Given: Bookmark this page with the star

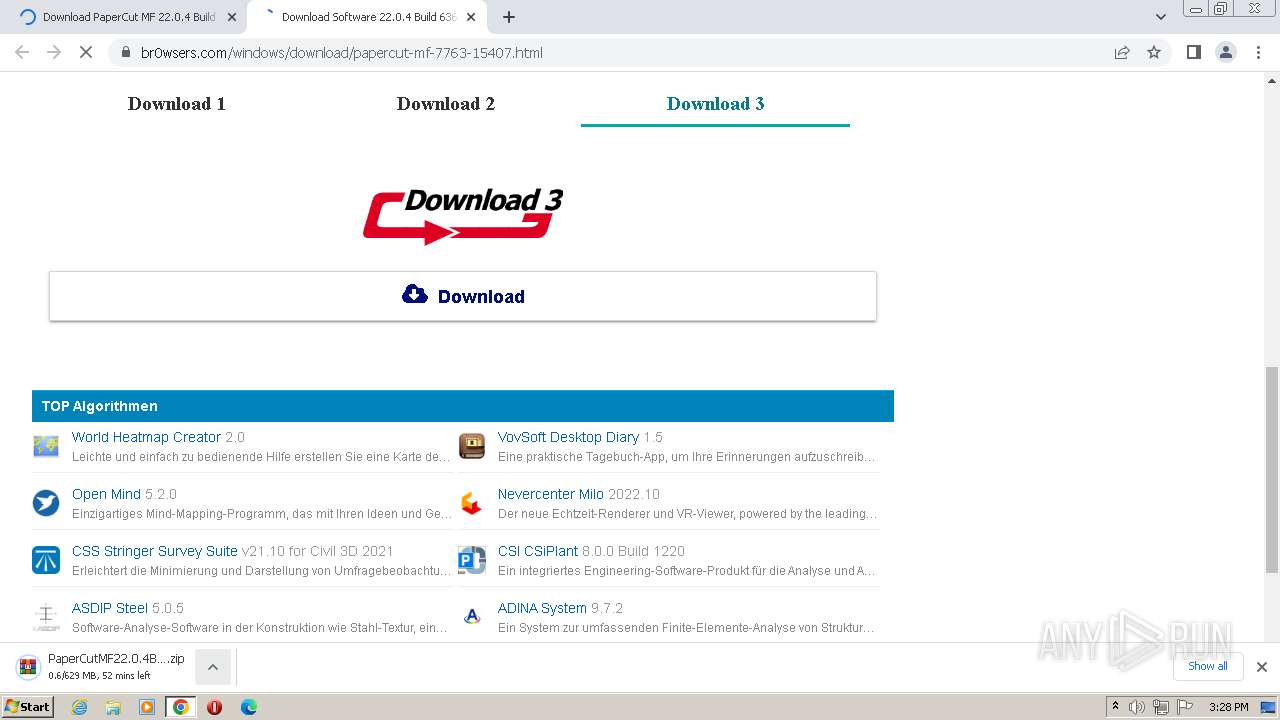Looking at the screenshot, I should click(x=1154, y=52).
